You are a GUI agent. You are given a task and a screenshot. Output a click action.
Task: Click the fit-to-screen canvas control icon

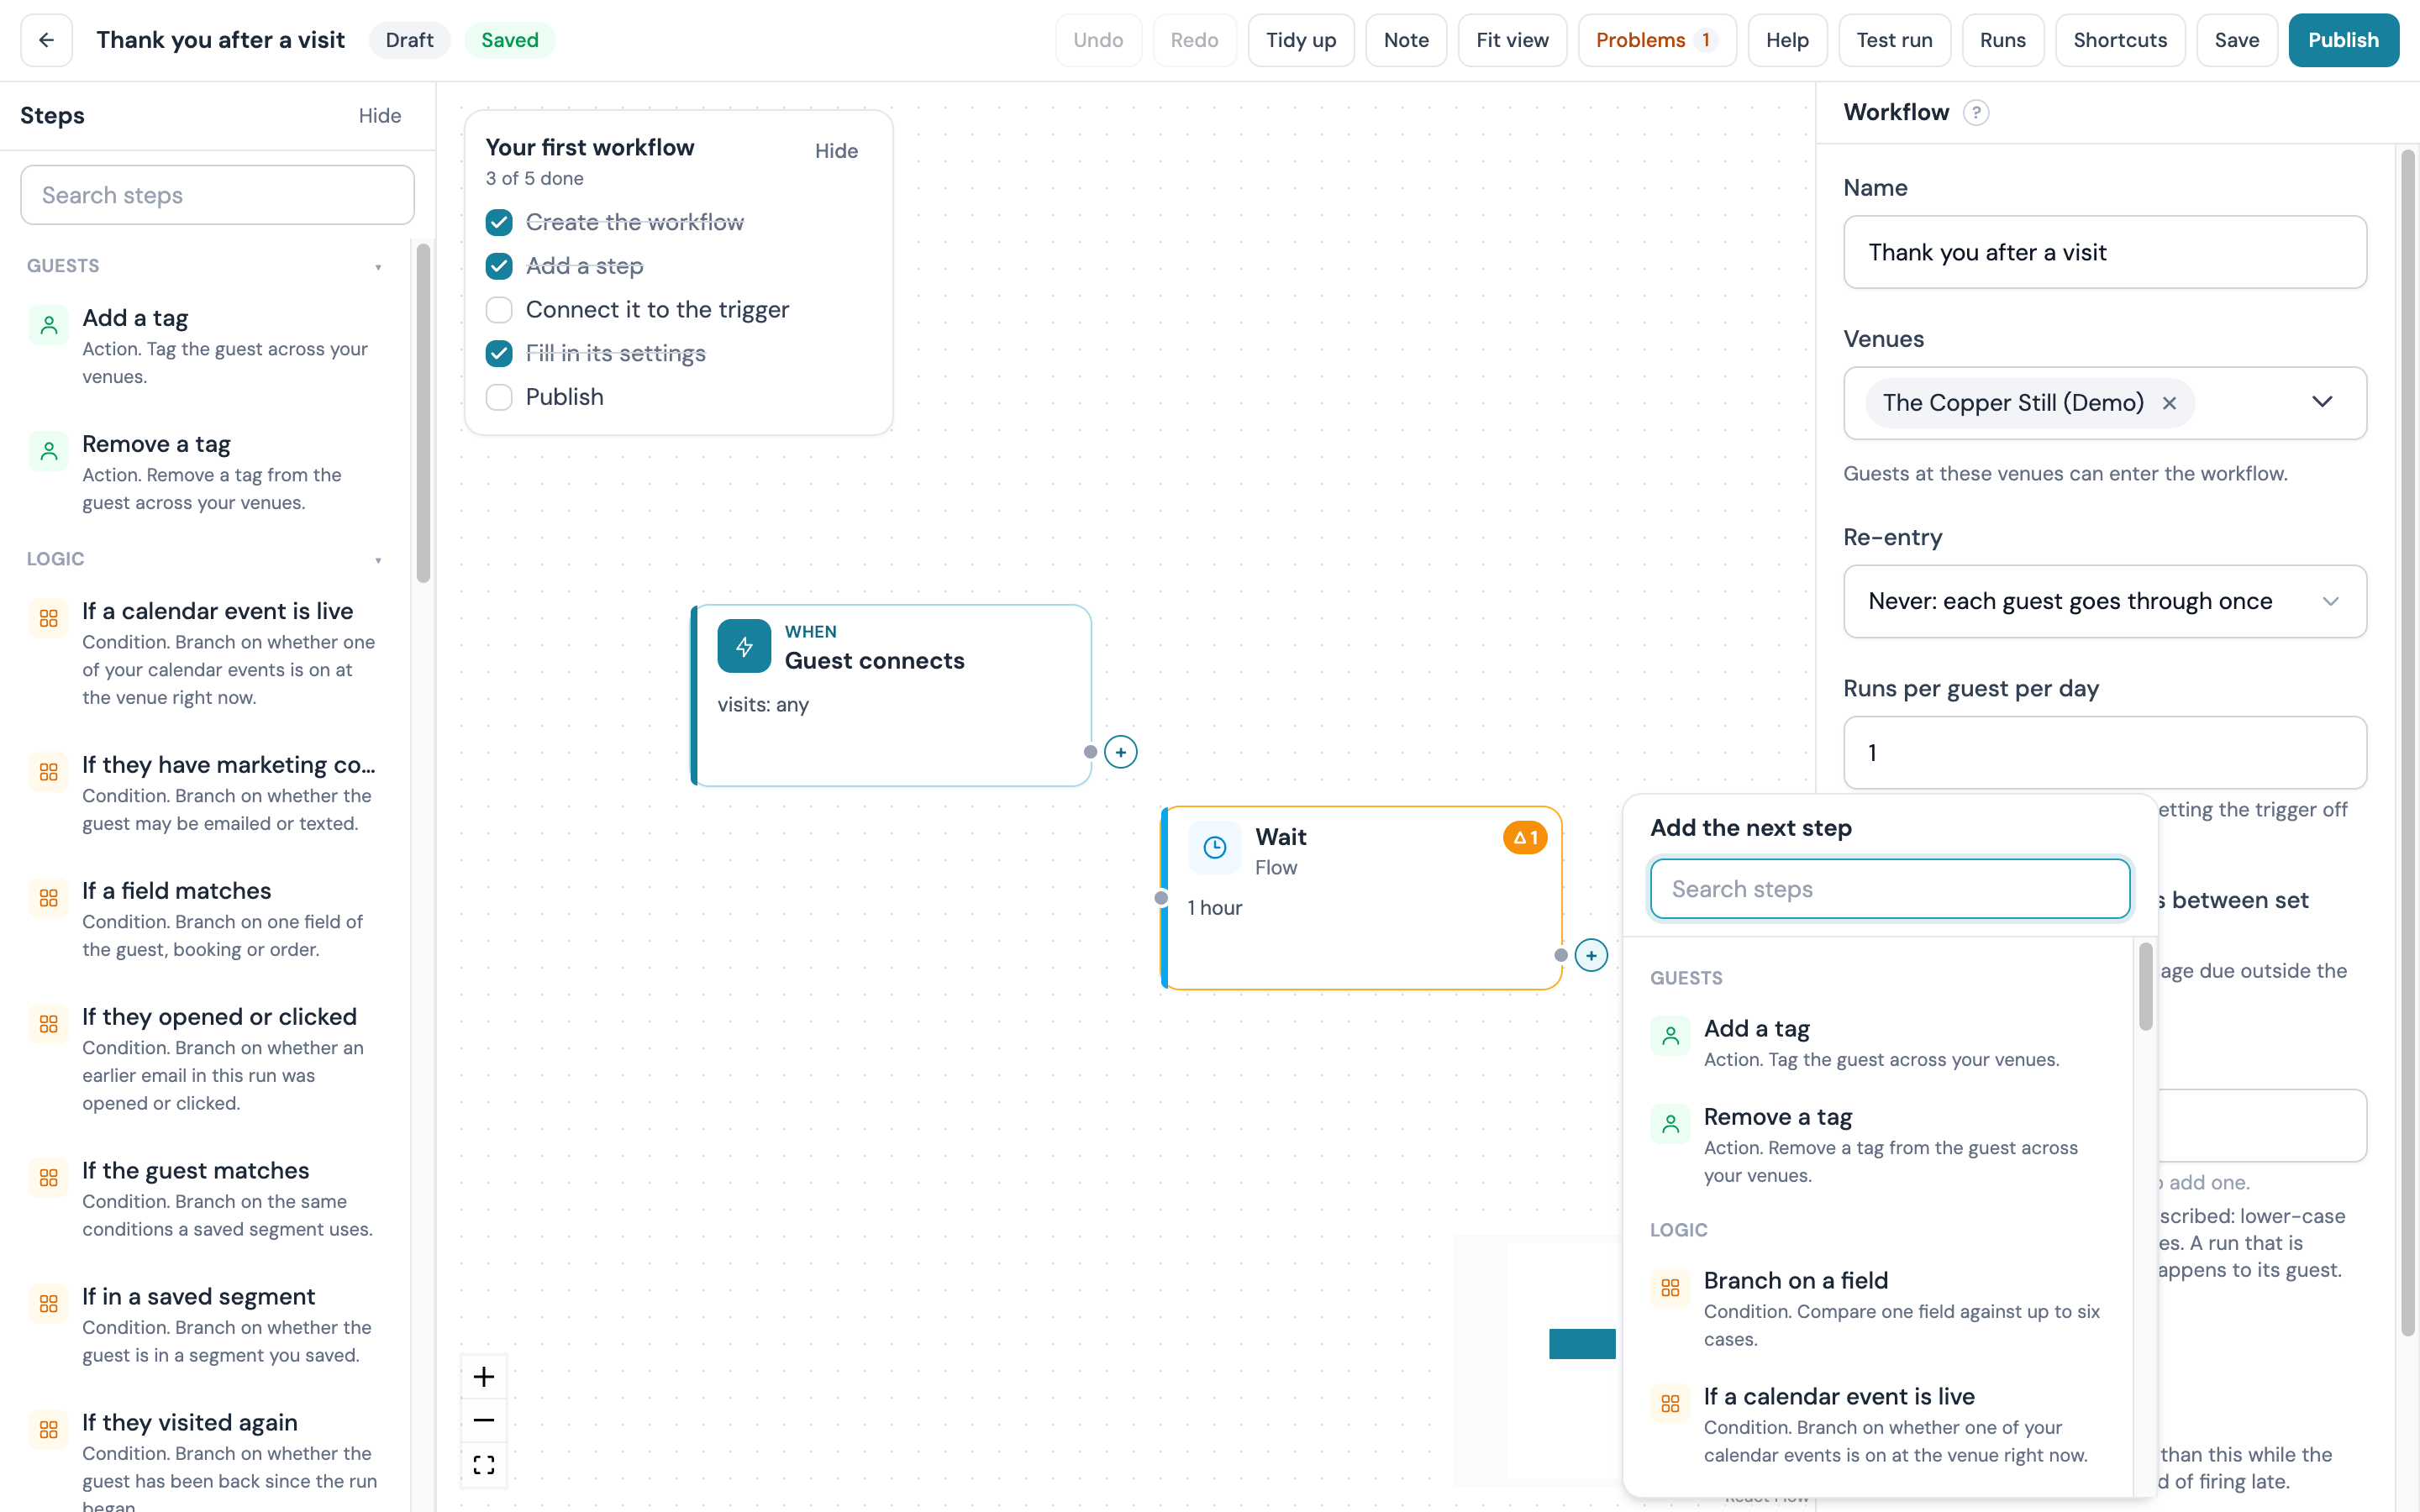pos(484,1464)
